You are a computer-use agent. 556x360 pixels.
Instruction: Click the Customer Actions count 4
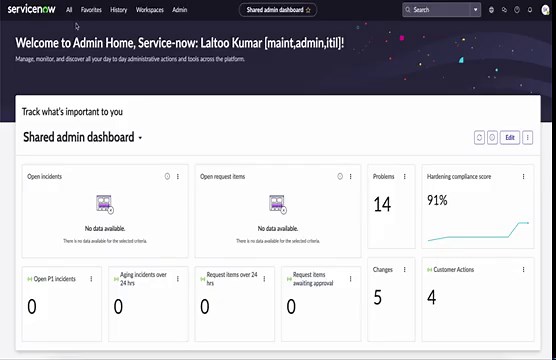pos(432,297)
